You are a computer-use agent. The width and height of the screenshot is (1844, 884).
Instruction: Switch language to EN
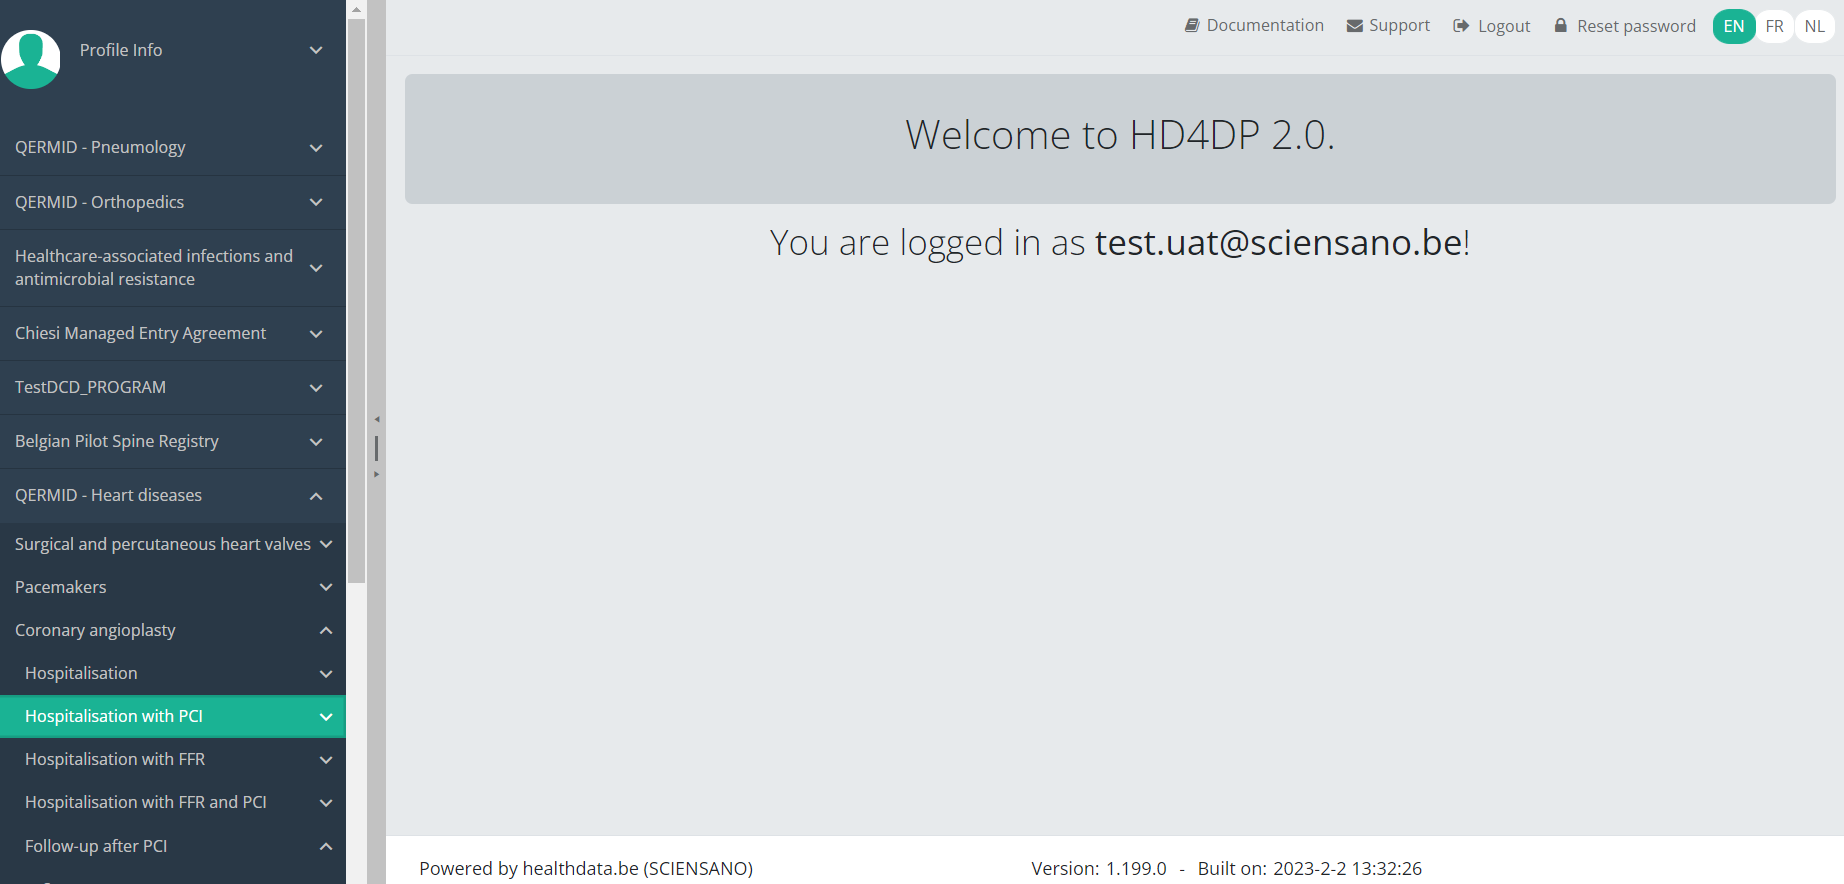click(x=1734, y=27)
